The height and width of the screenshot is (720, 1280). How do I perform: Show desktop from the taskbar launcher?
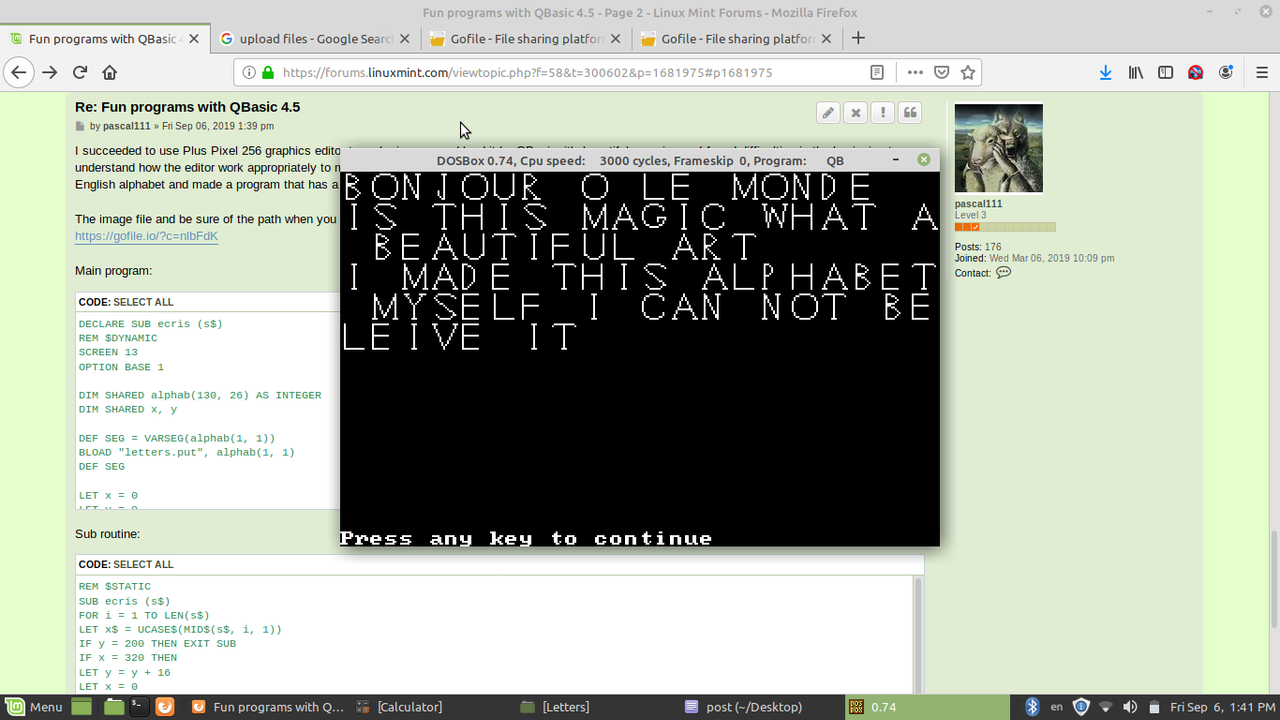pyautogui.click(x=81, y=706)
